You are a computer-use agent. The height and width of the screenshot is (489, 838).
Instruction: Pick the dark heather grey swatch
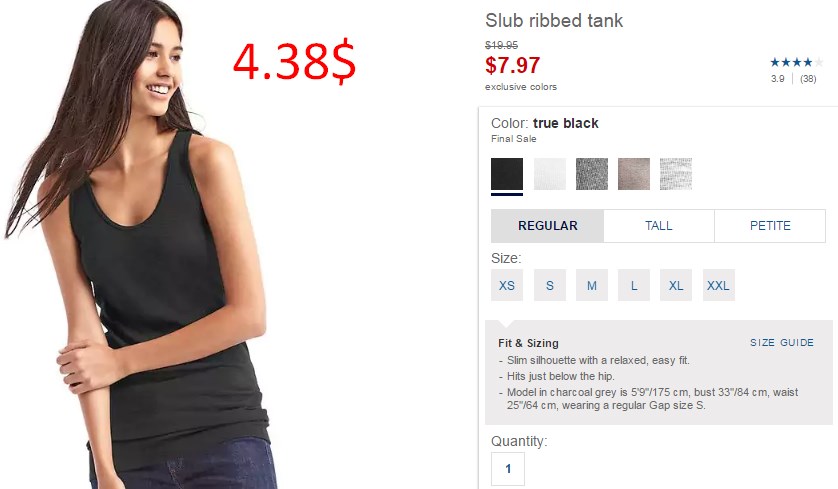tap(592, 174)
